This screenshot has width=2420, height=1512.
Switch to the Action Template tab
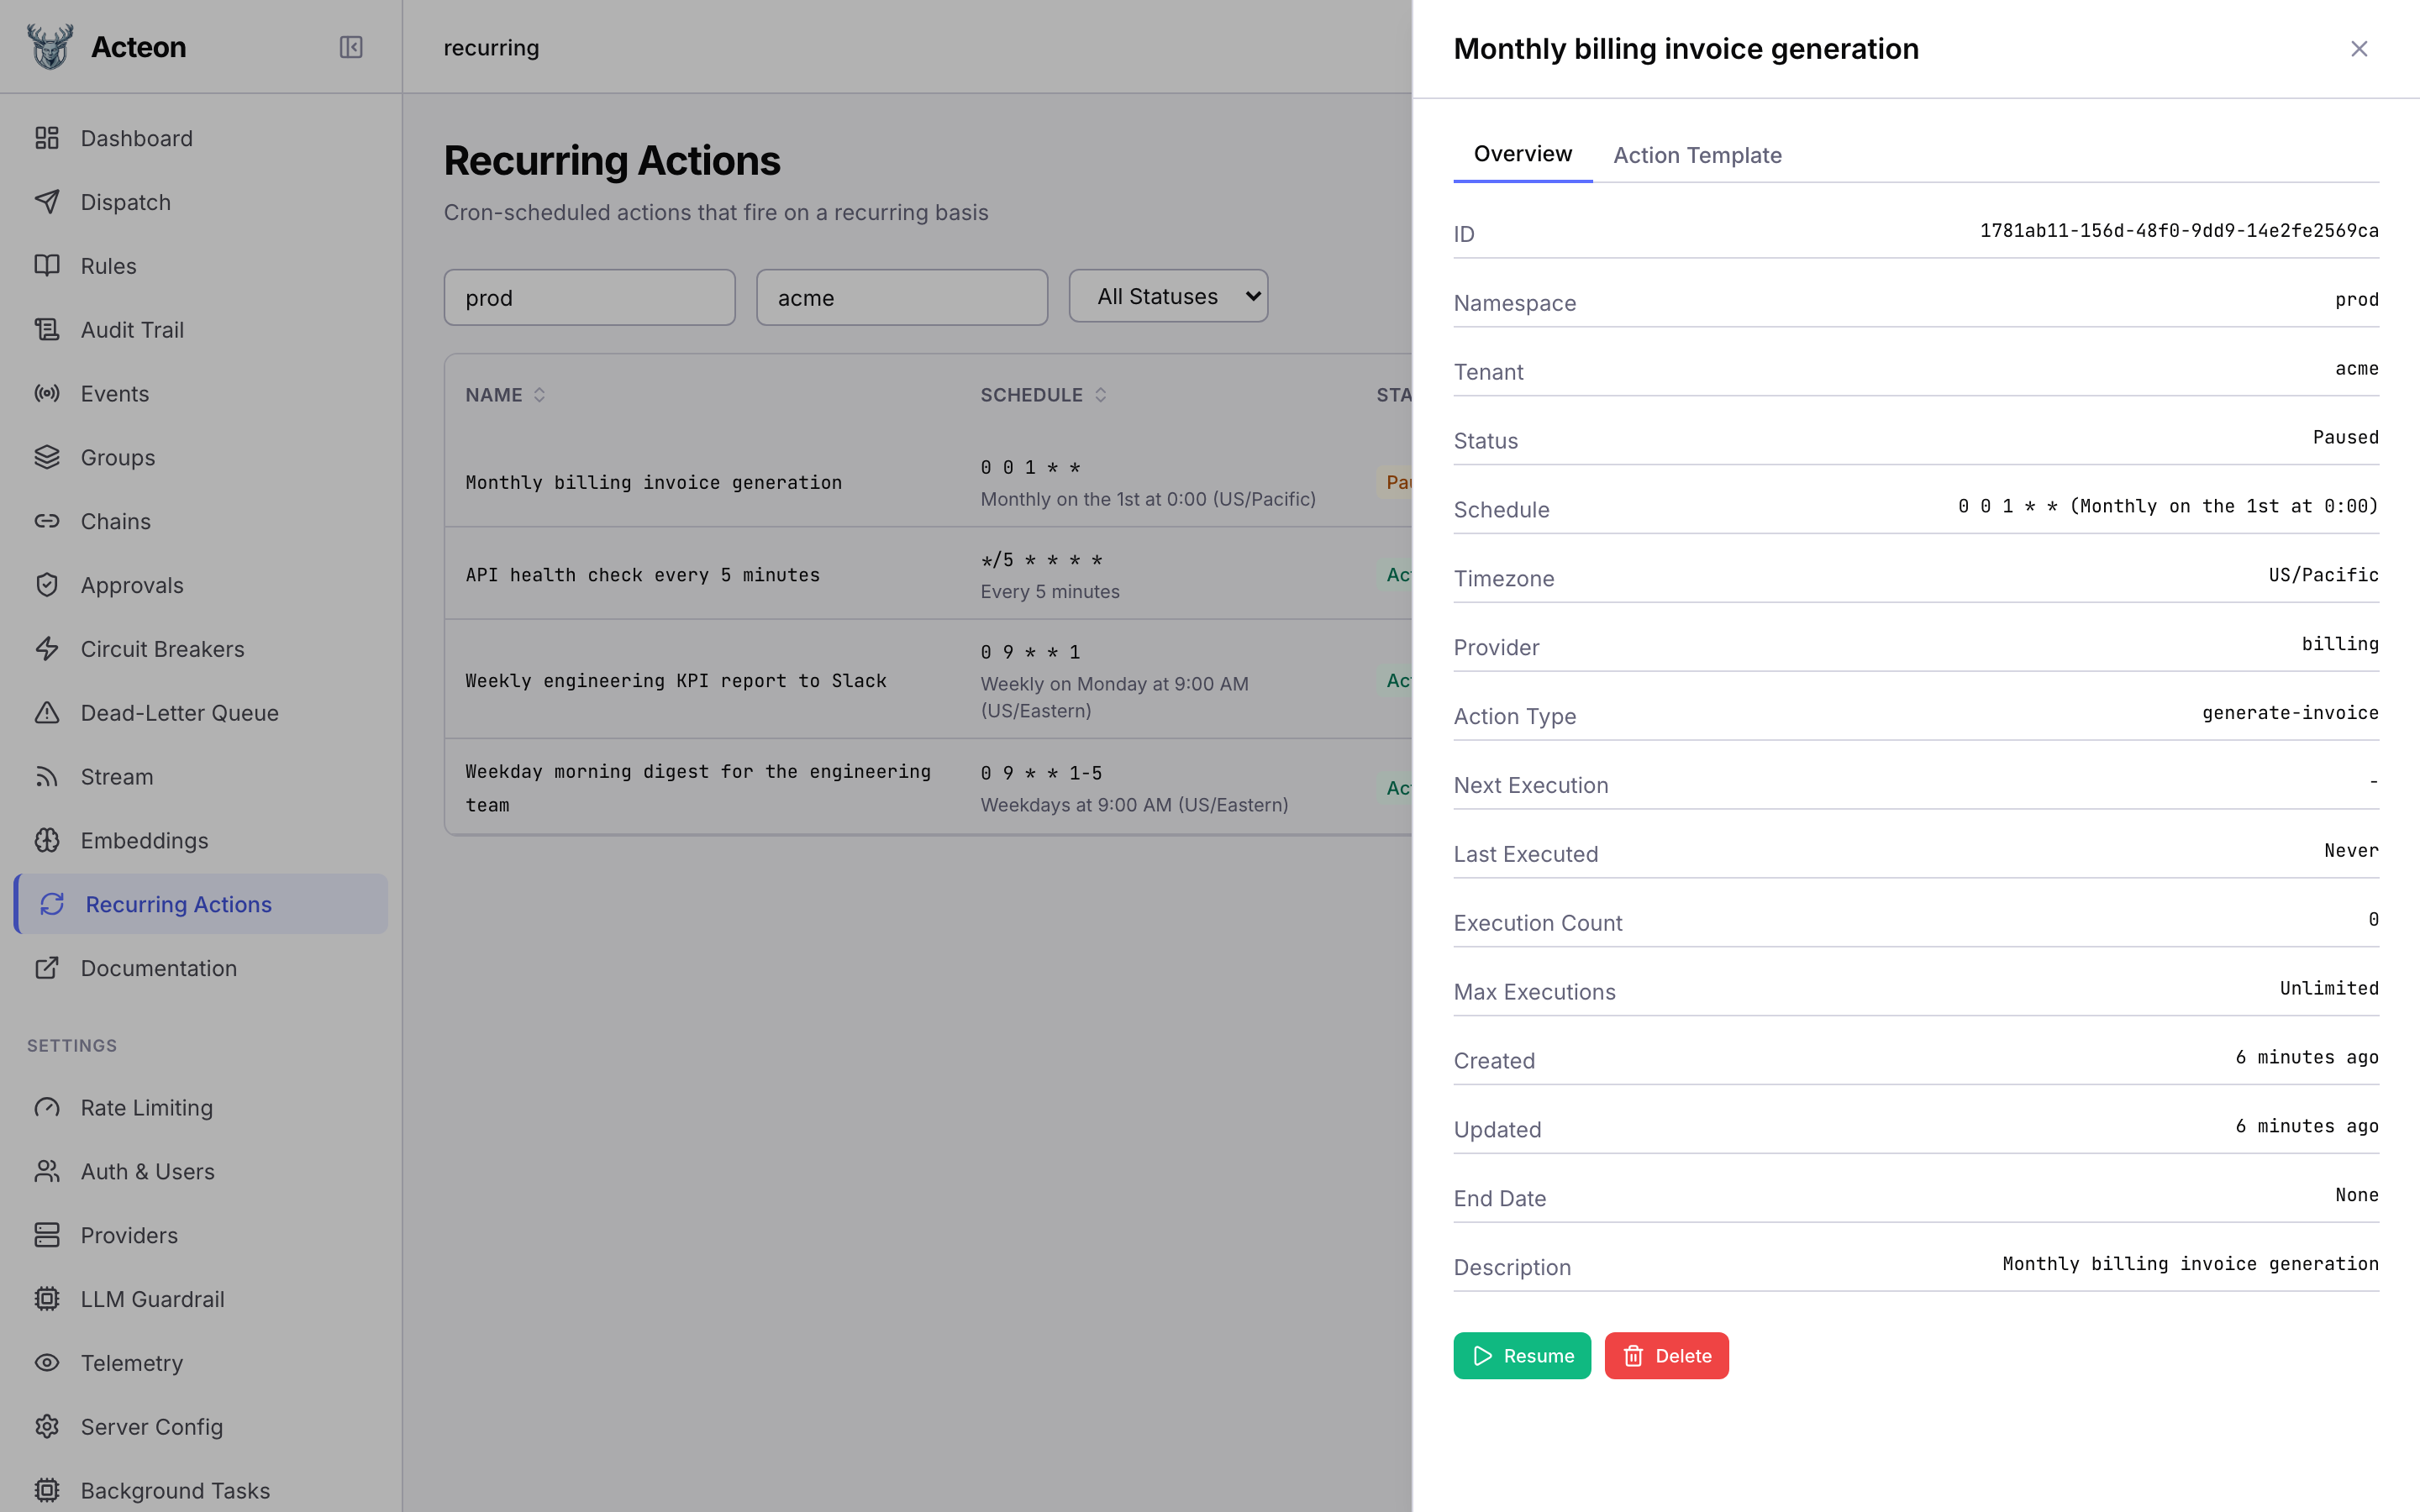(x=1697, y=155)
